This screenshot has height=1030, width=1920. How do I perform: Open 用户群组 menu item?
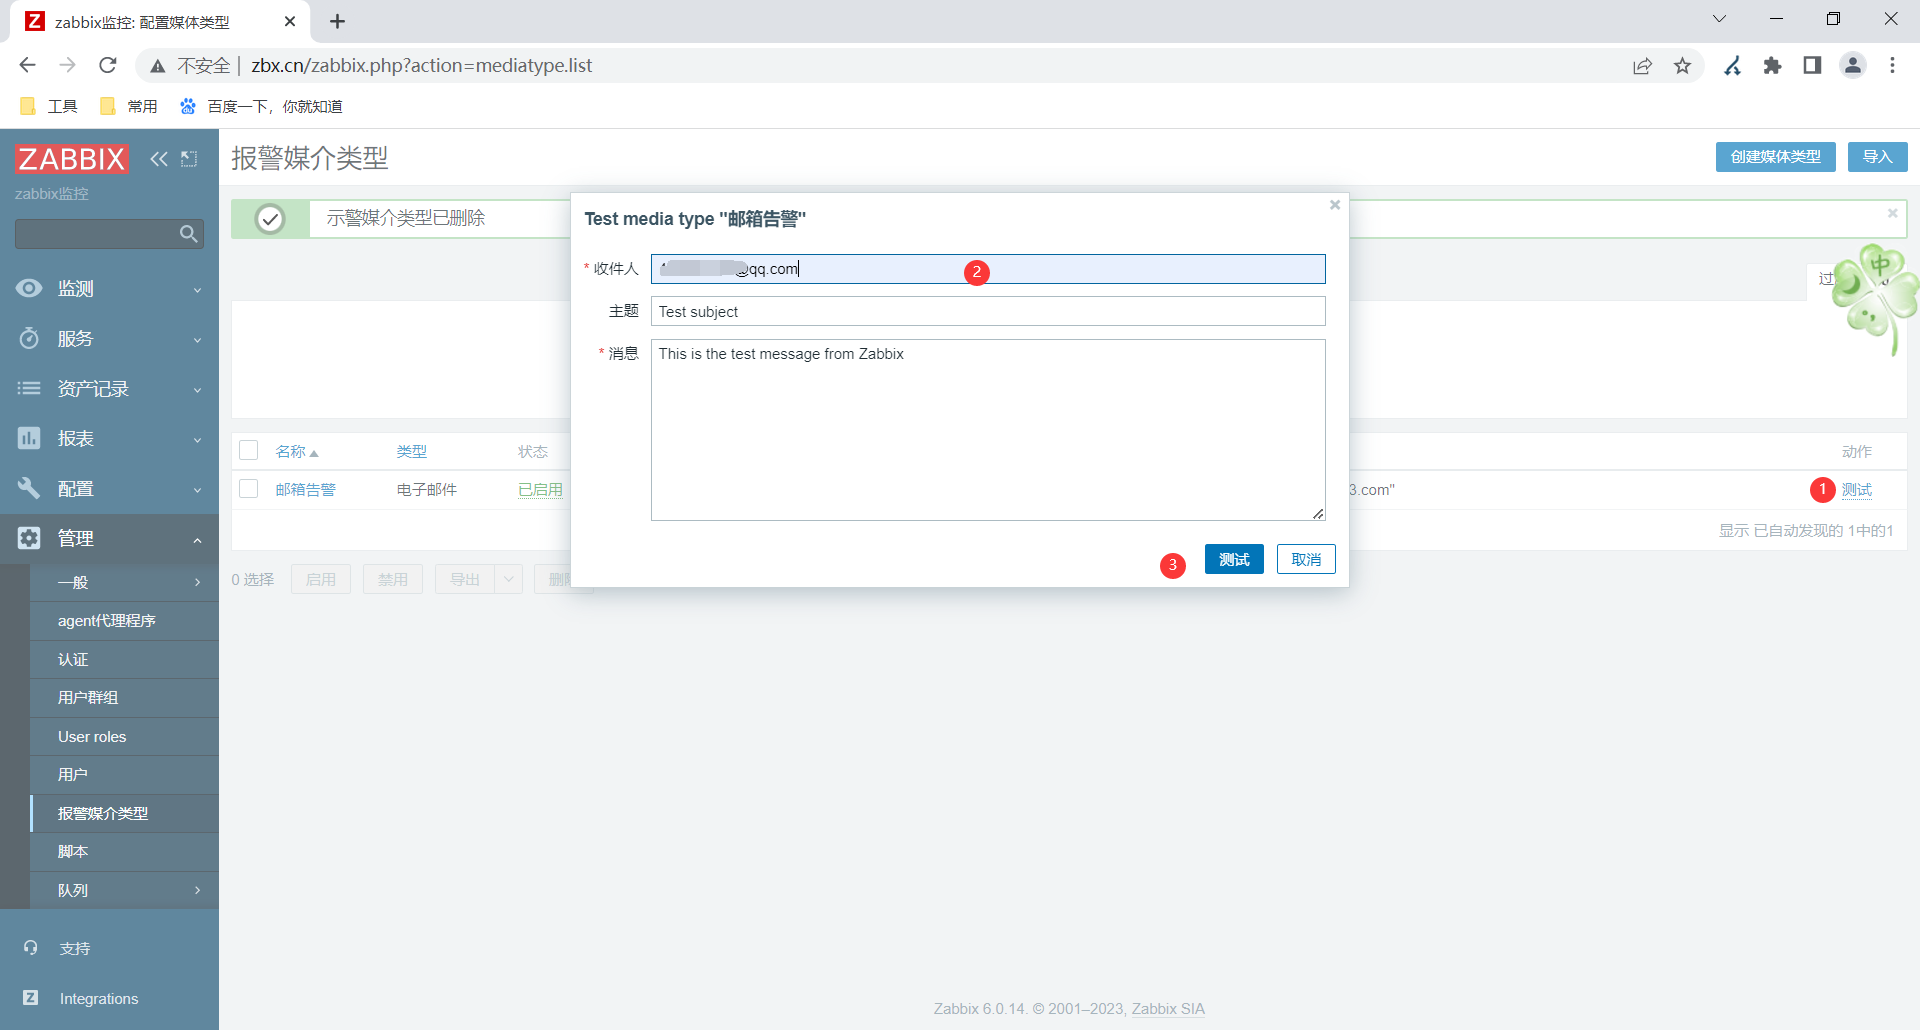(x=124, y=698)
